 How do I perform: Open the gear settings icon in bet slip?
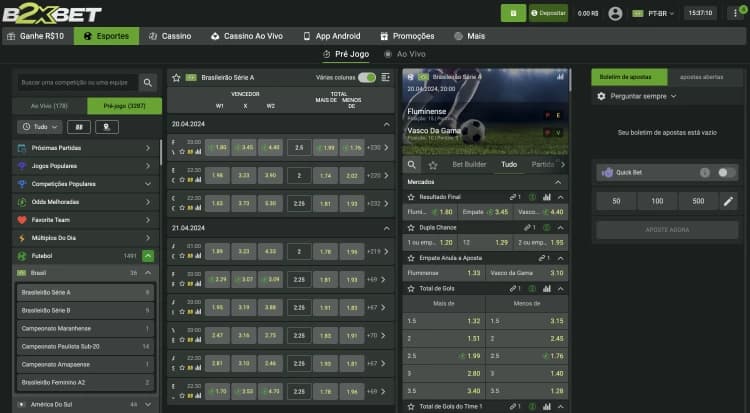601,96
